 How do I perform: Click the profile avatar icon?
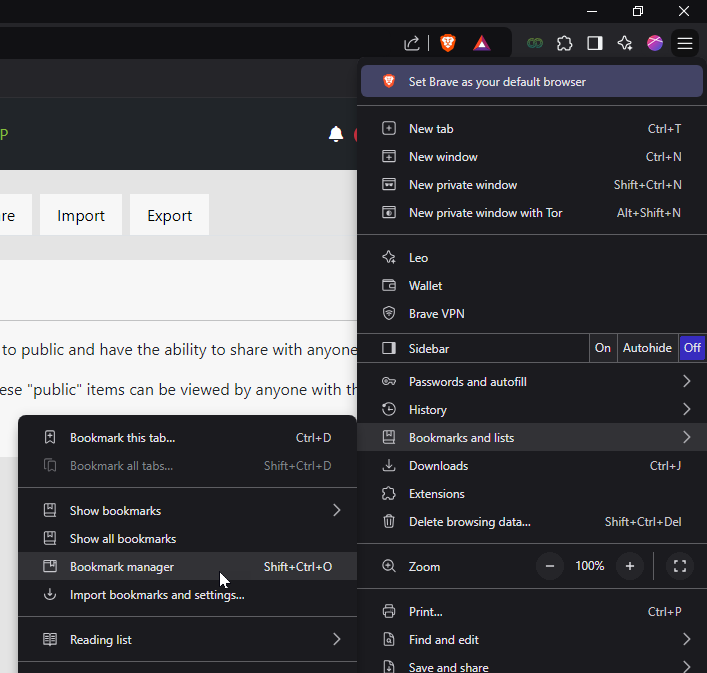point(655,43)
